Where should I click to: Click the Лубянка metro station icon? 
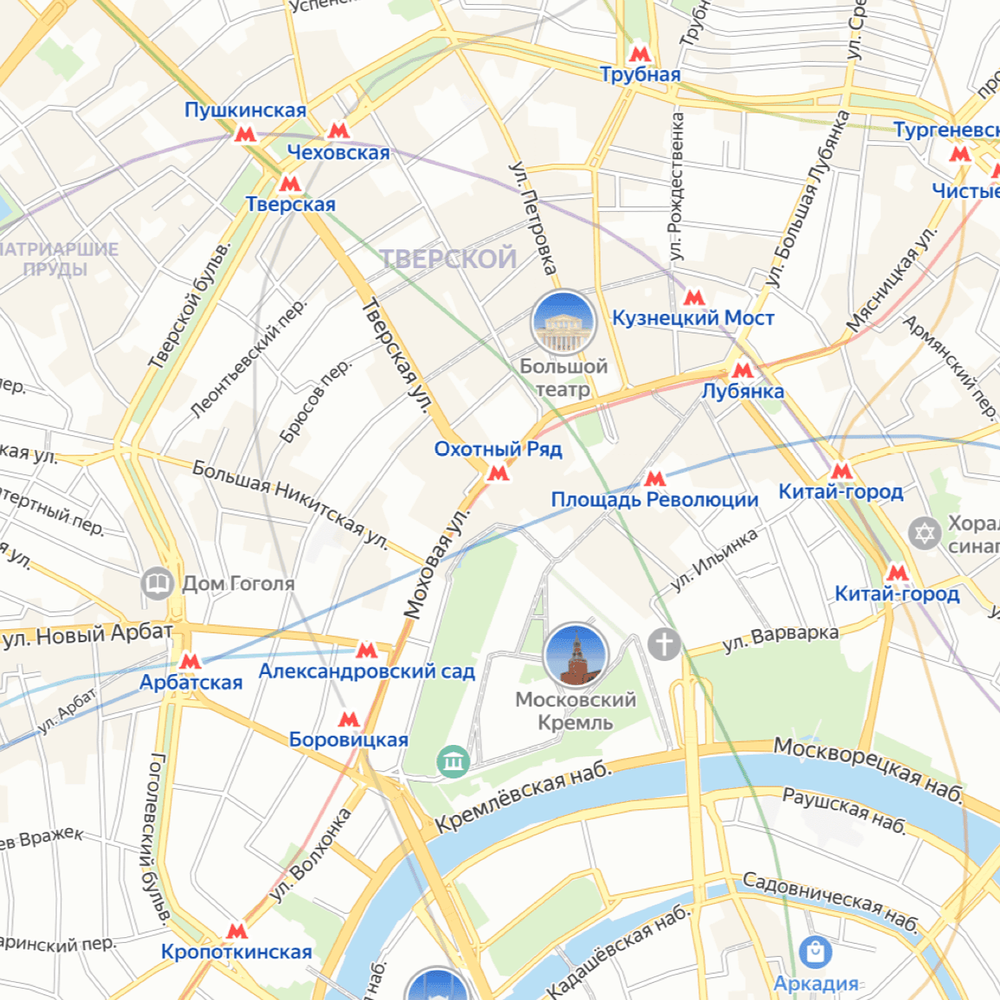[x=742, y=369]
